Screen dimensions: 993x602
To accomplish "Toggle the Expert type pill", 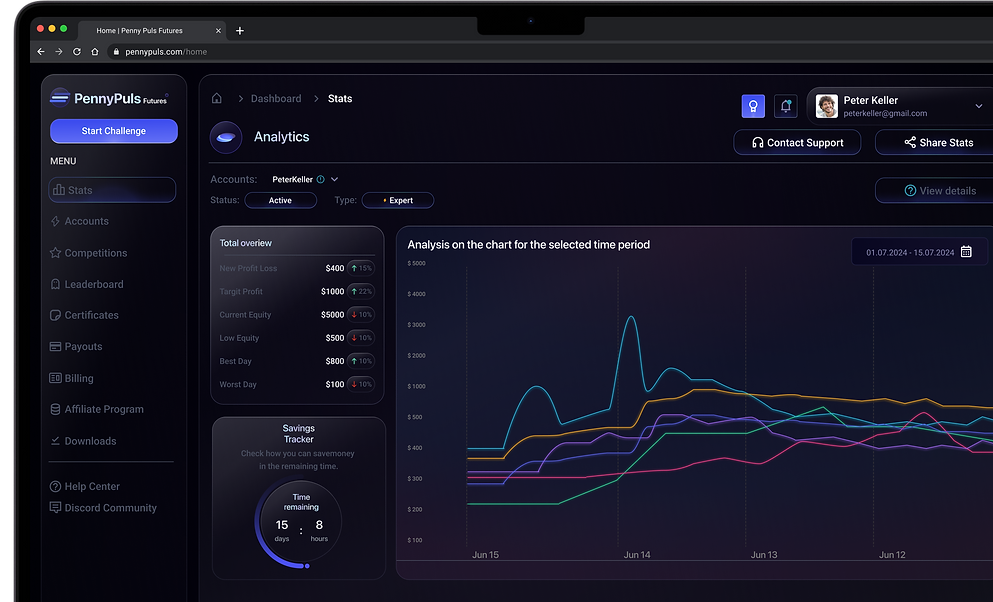I will pyautogui.click(x=398, y=200).
